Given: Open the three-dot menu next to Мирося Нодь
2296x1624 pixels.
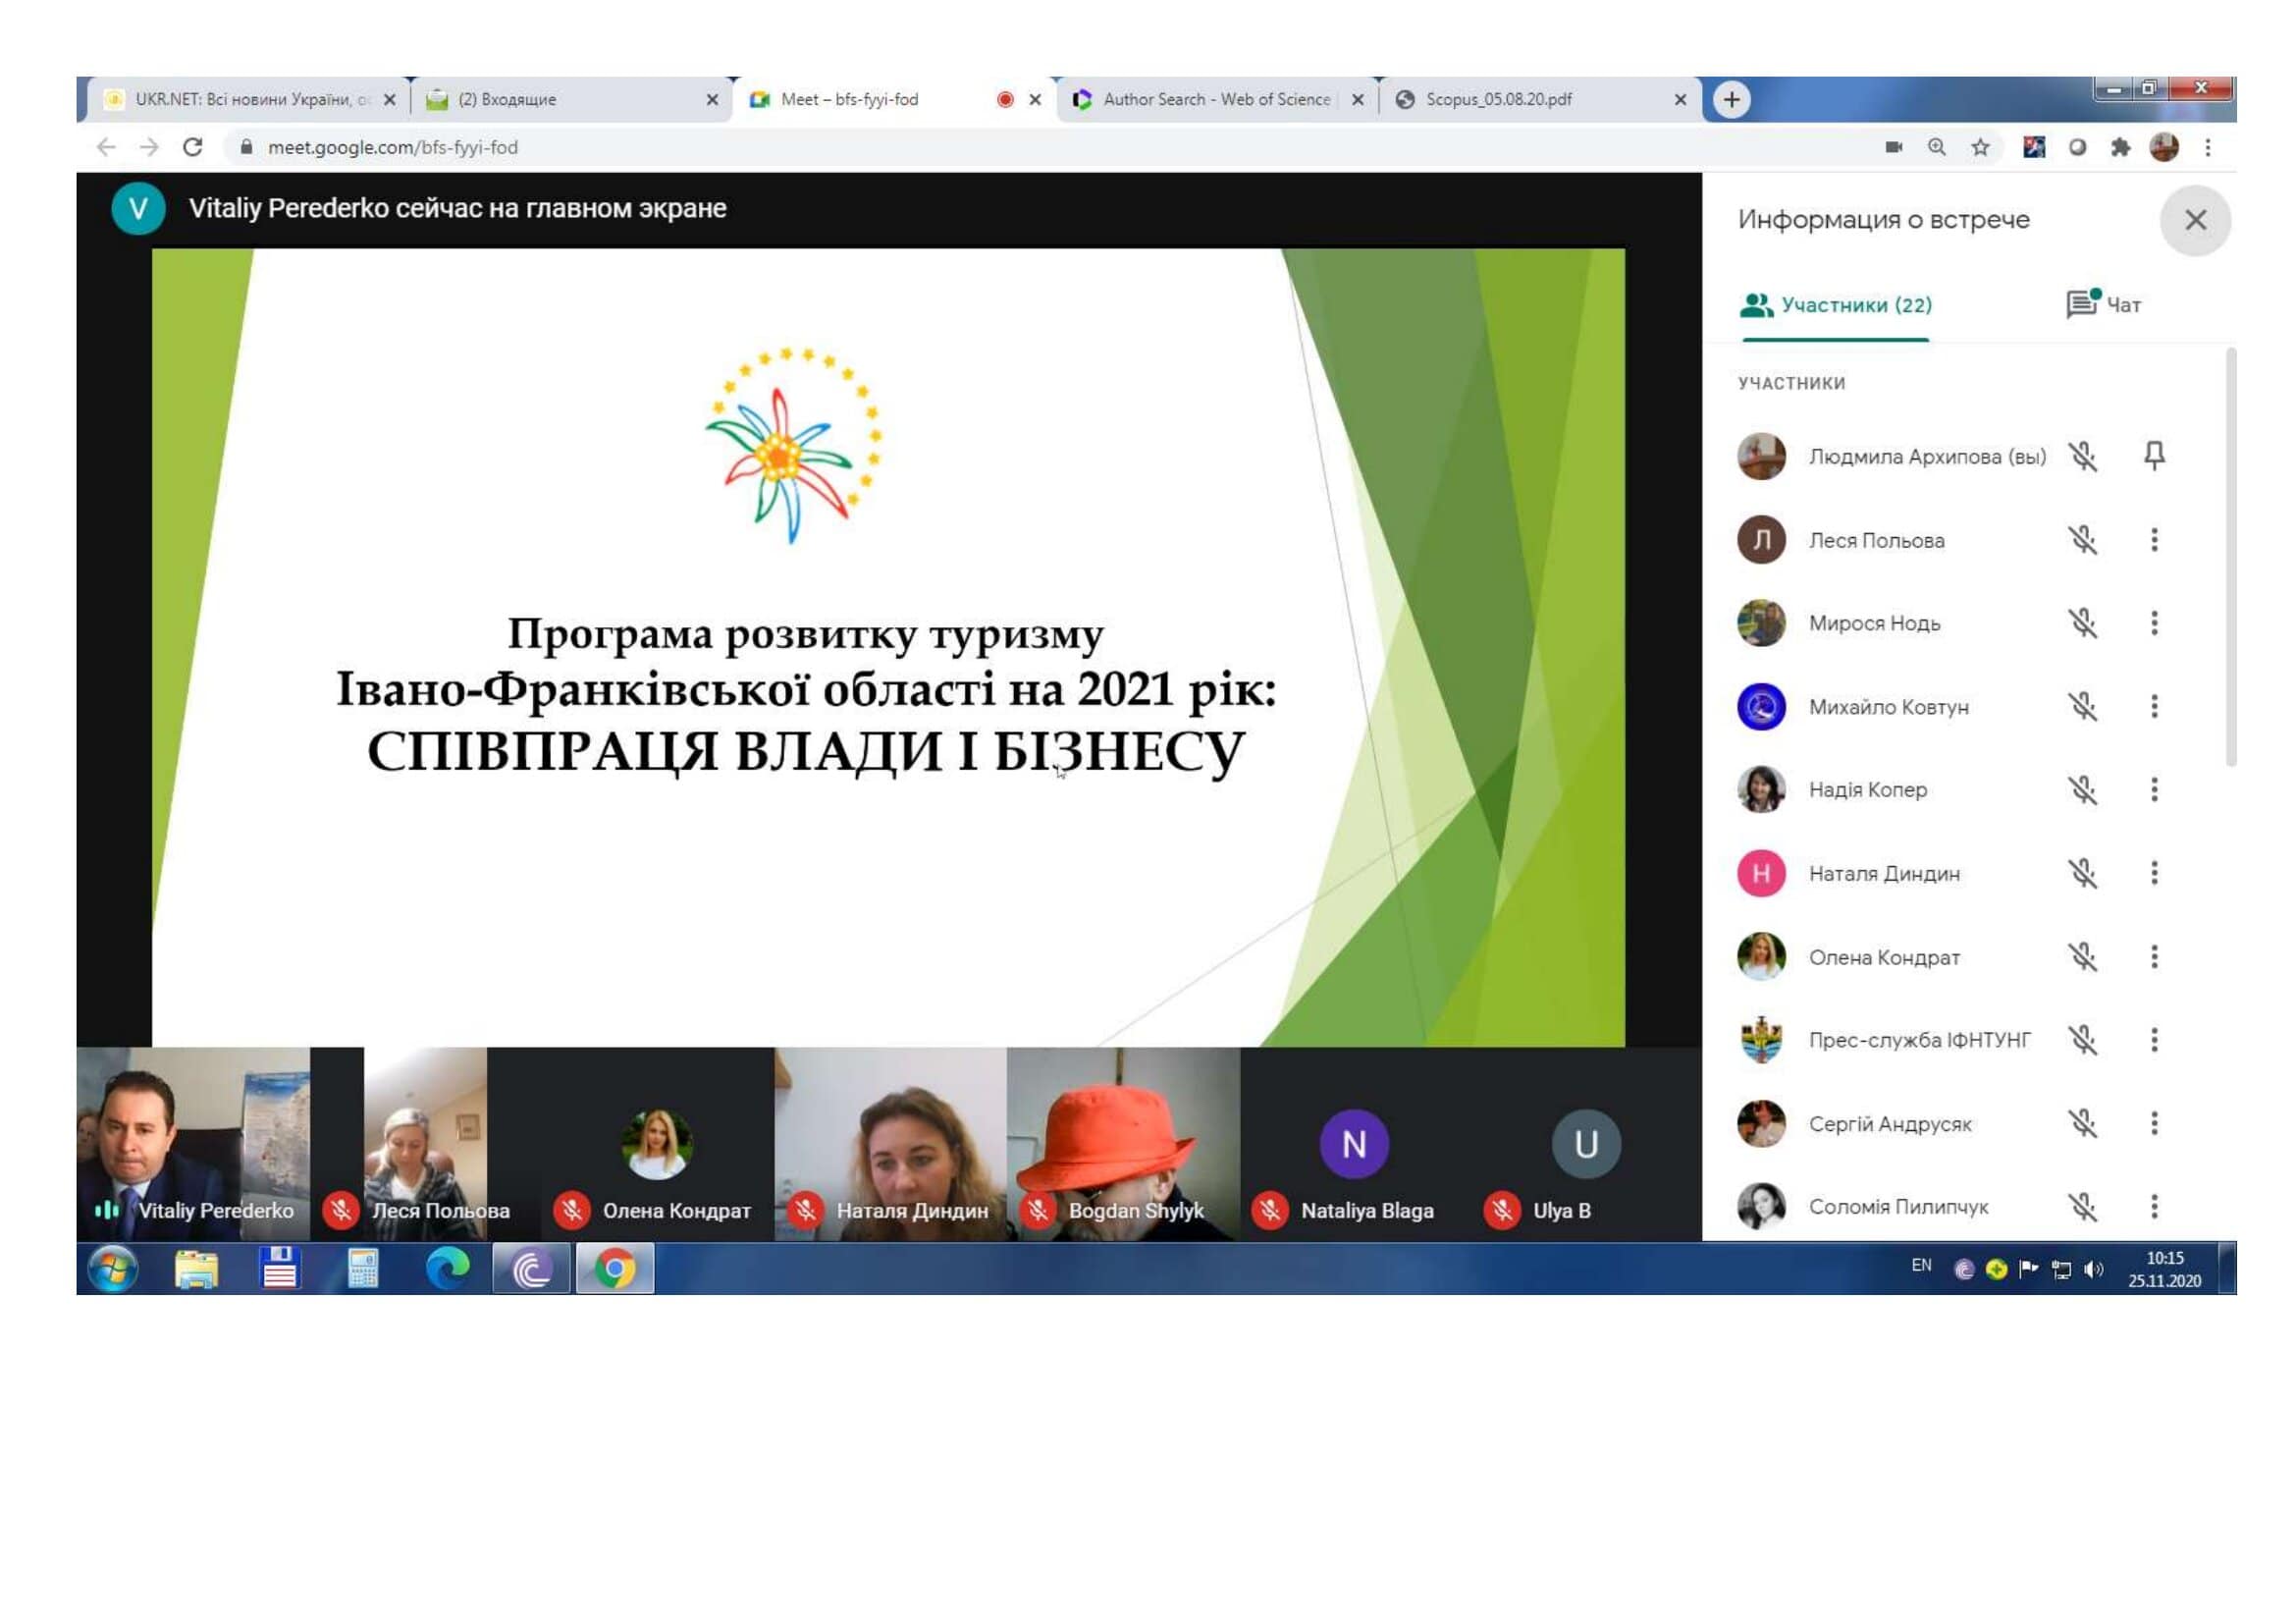Looking at the screenshot, I should tap(2156, 623).
